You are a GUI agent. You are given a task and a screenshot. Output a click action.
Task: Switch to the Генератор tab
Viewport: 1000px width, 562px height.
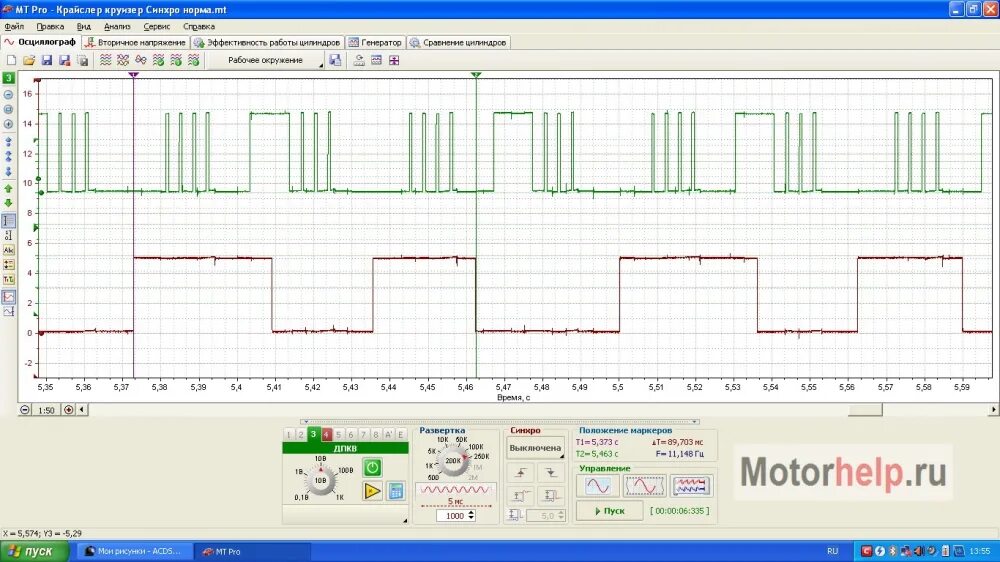375,42
